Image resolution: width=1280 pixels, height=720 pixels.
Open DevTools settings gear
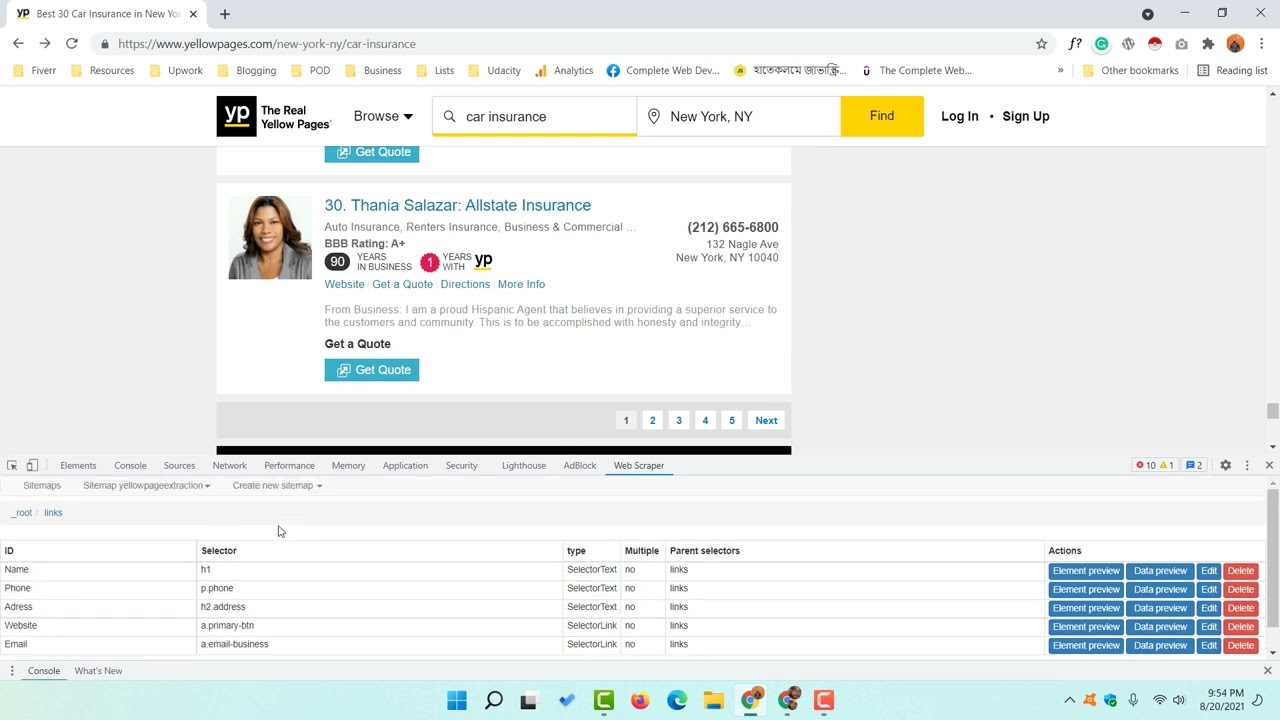click(x=1225, y=466)
